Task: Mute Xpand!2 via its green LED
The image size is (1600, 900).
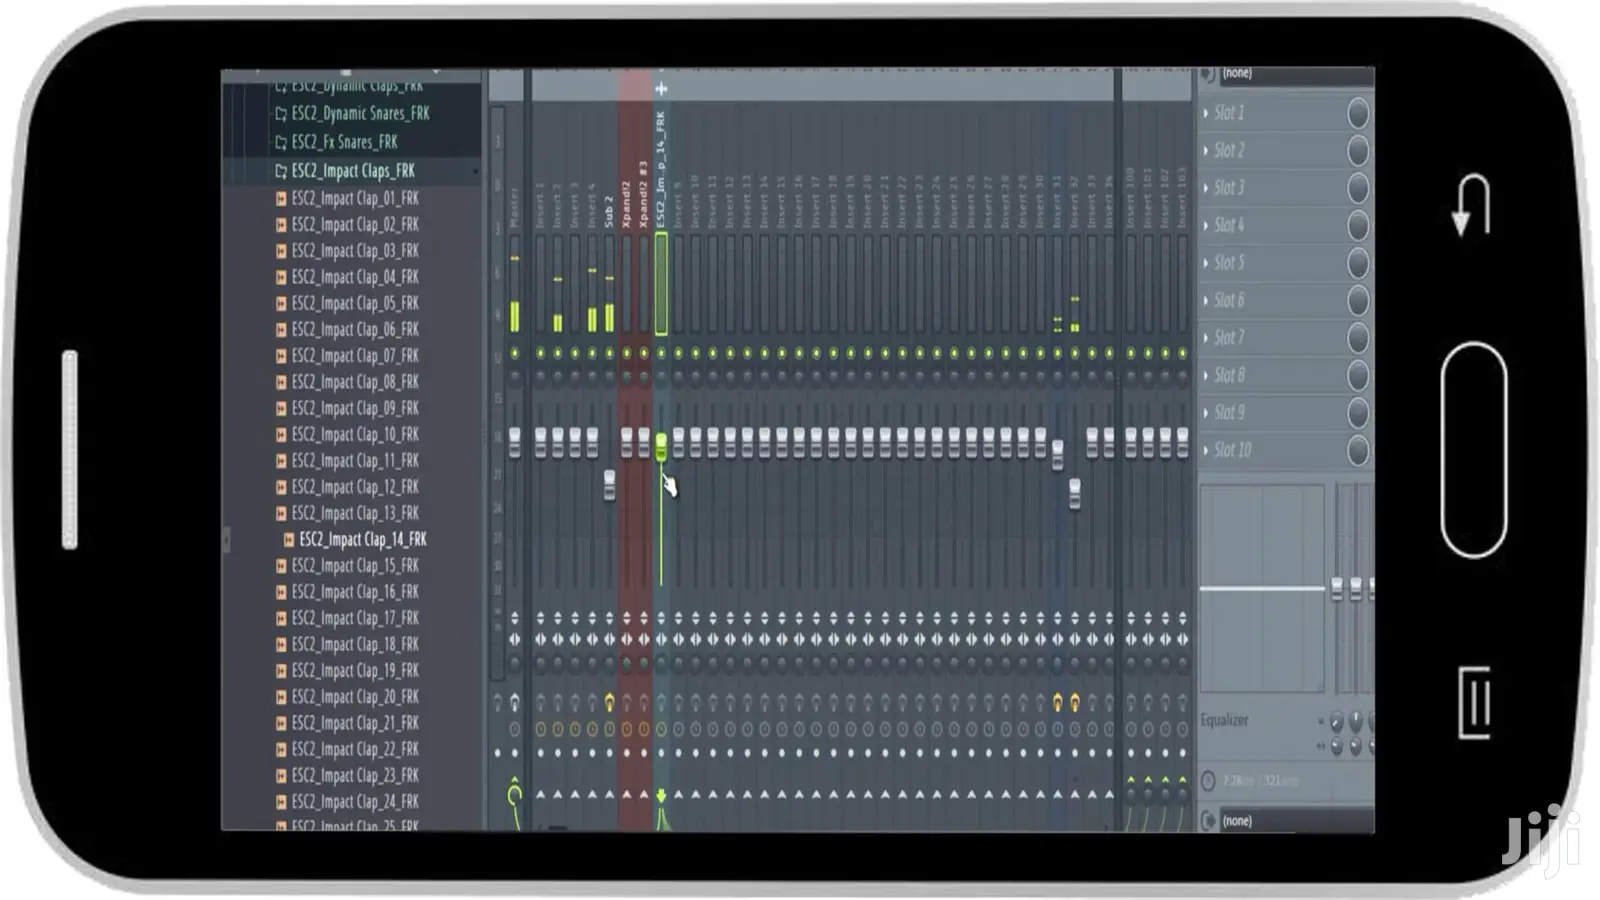Action: click(x=627, y=353)
